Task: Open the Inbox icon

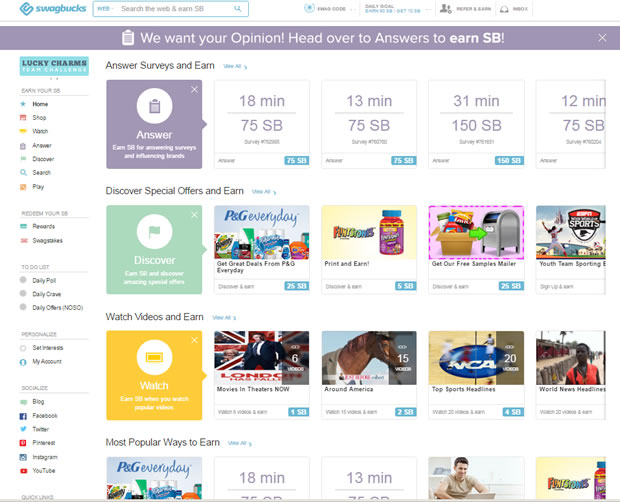Action: [x=504, y=9]
